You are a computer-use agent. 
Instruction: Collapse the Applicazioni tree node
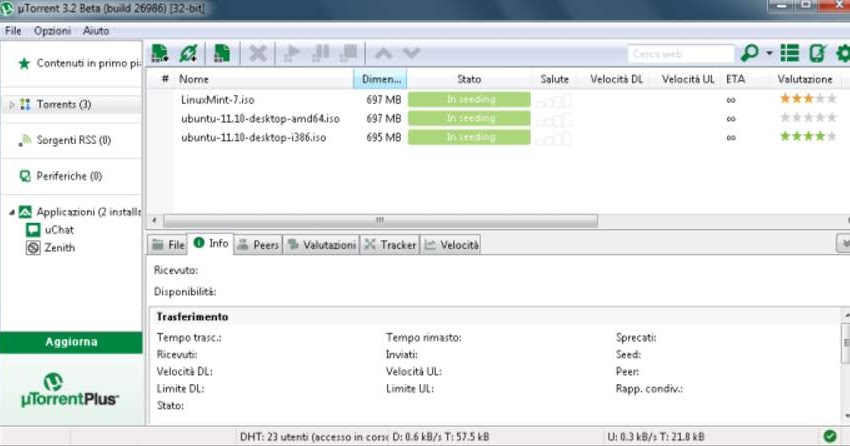(x=11, y=212)
